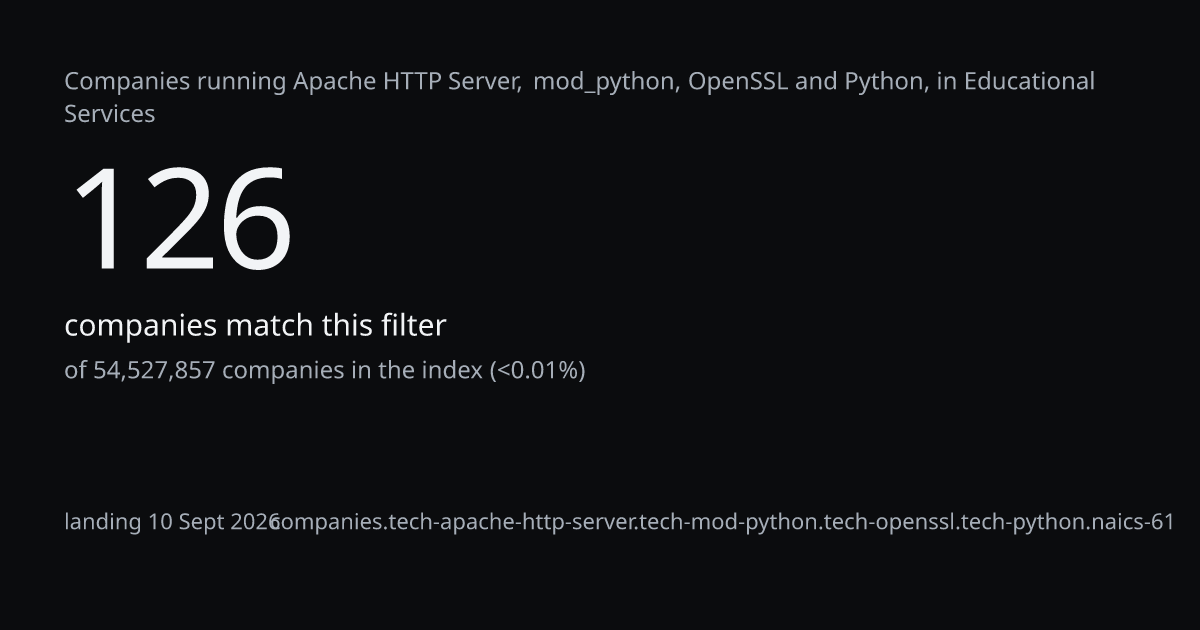Click the "(<0.01%)" percentage text
Image resolution: width=1200 pixels, height=630 pixels.
pyautogui.click(x=537, y=371)
